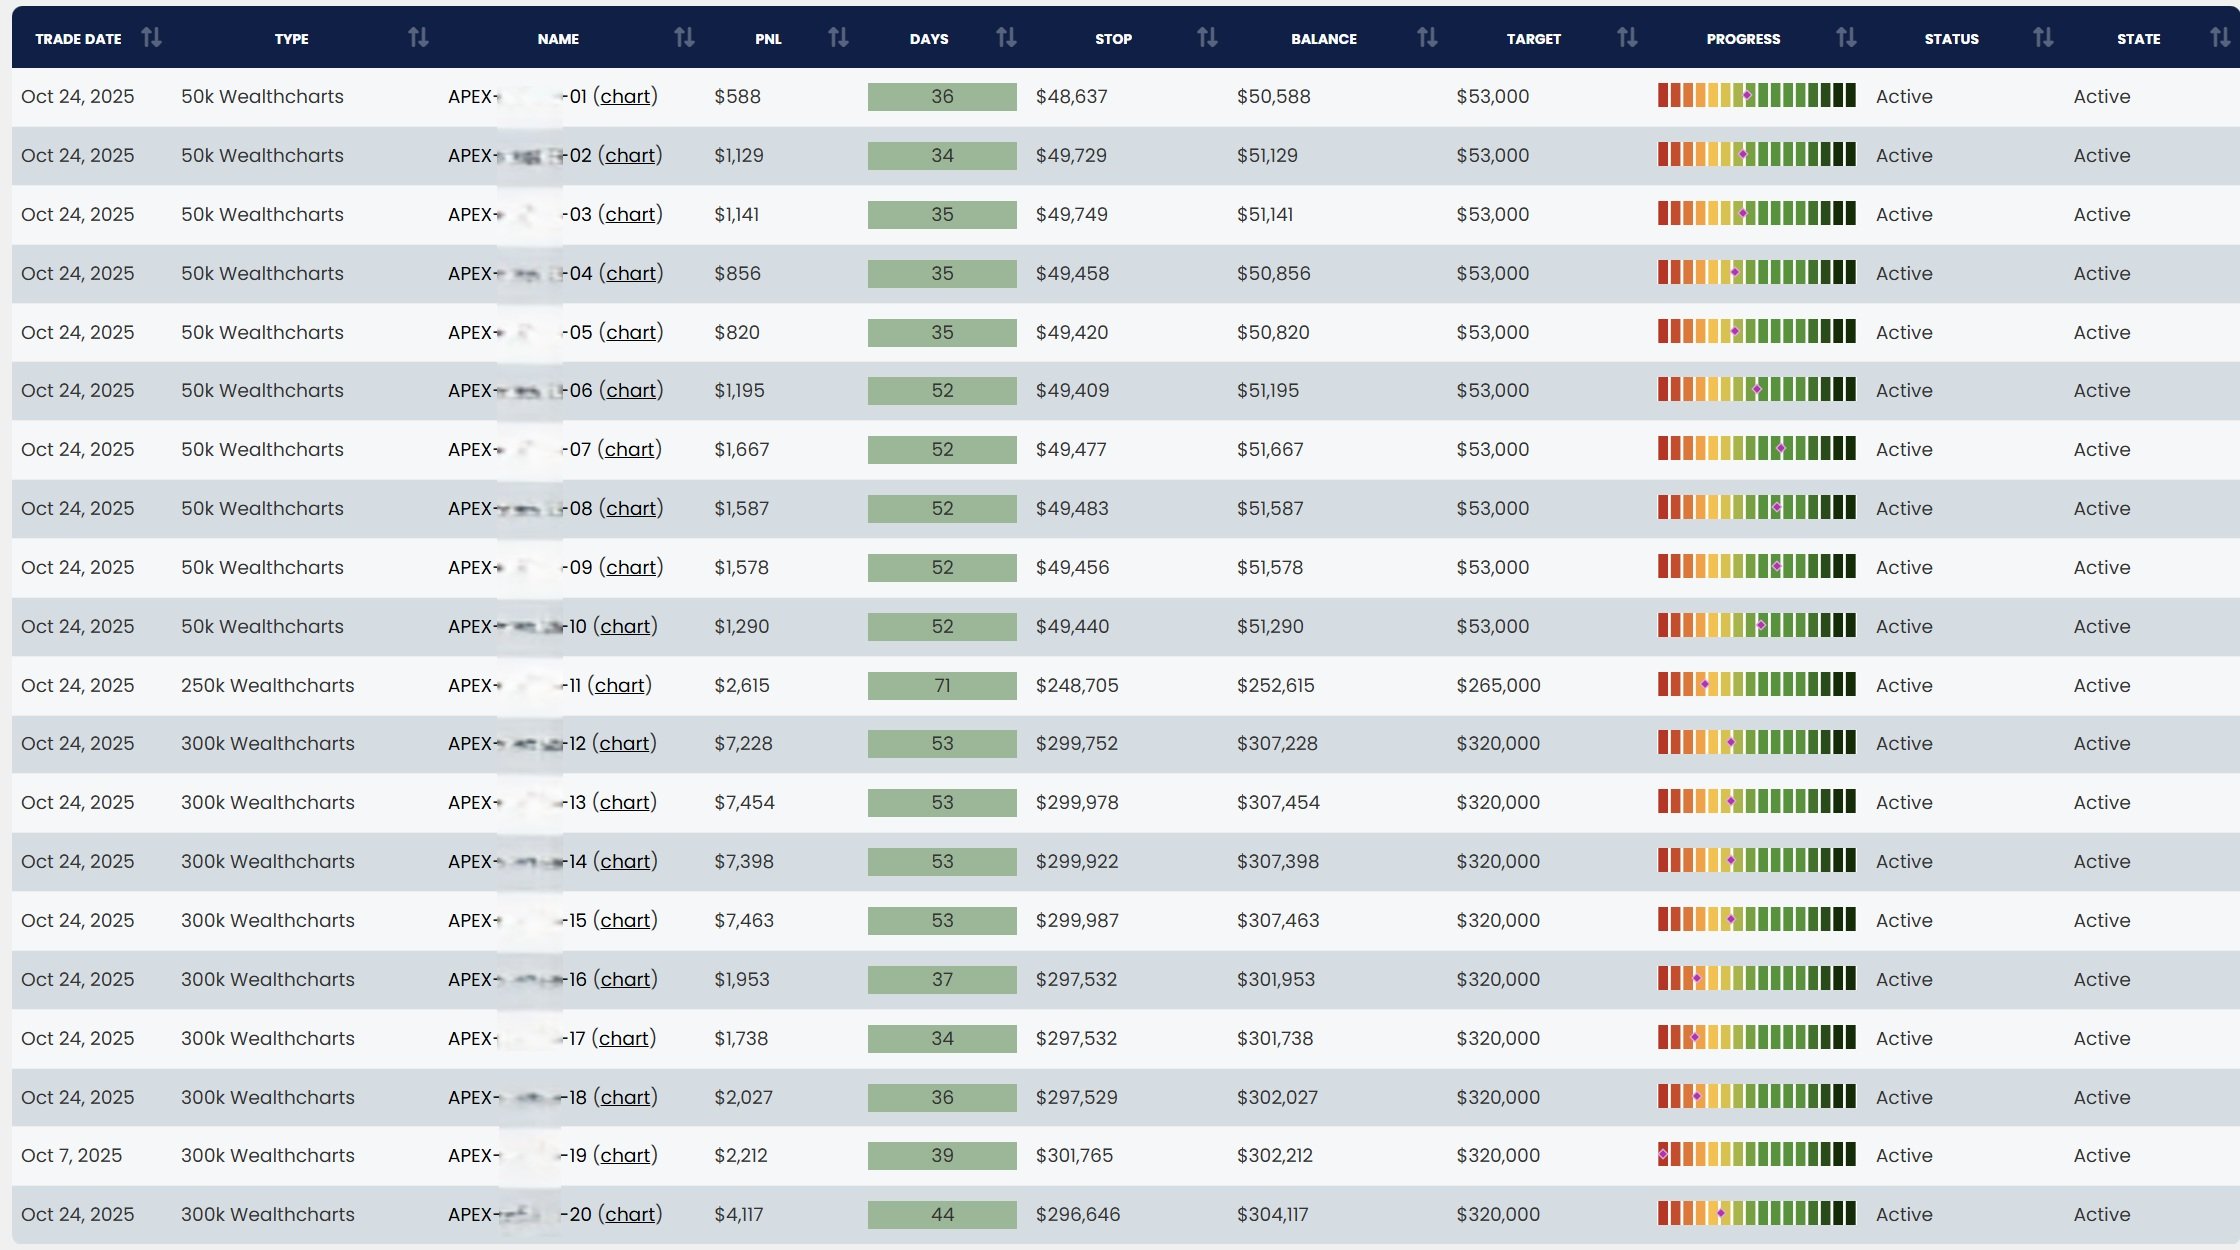Click the BALANCE header label
The height and width of the screenshot is (1250, 2240).
1323,39
